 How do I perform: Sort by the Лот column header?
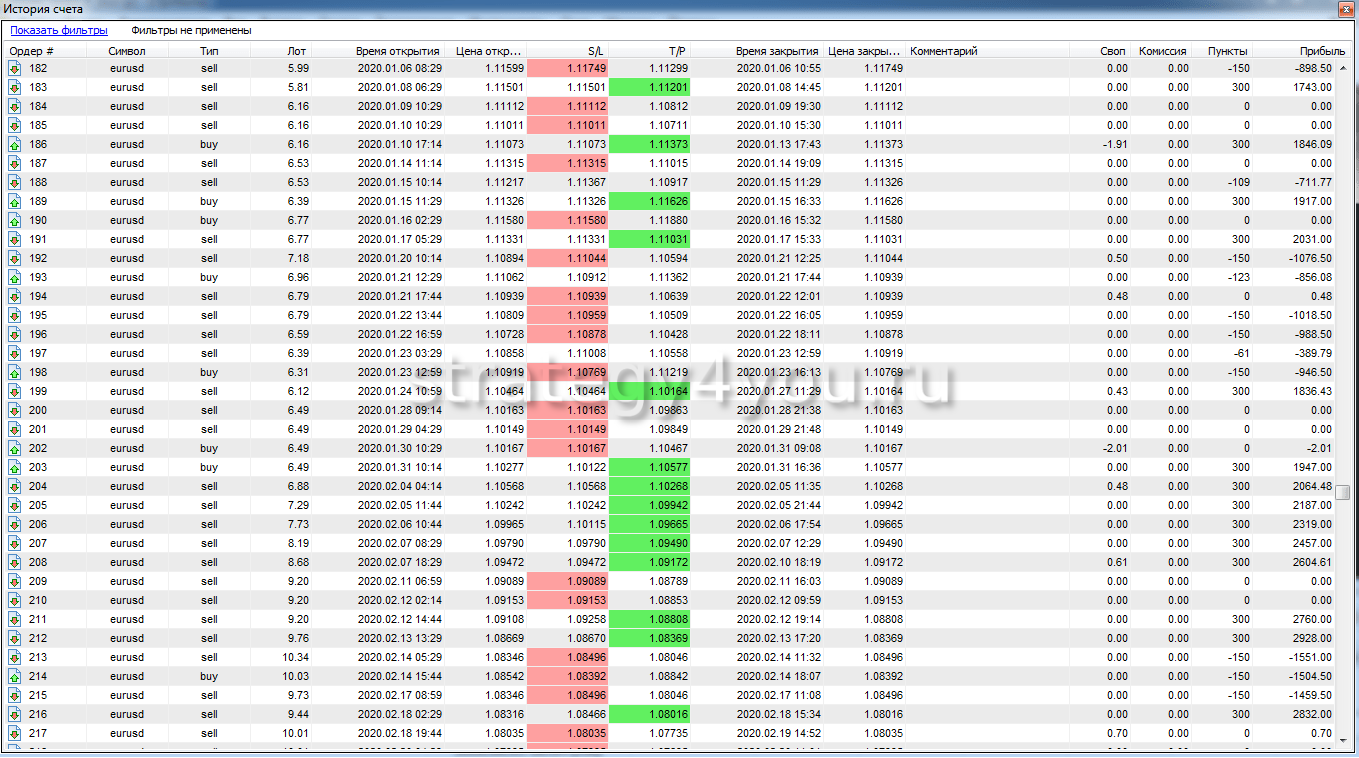pyautogui.click(x=297, y=51)
